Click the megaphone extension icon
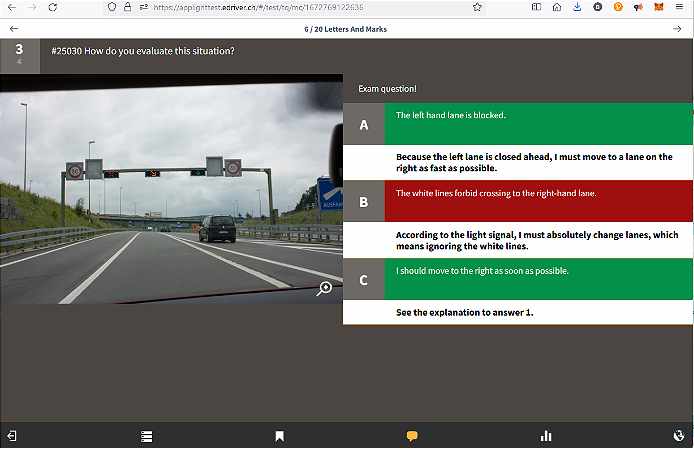The image size is (694, 449). tap(638, 7)
